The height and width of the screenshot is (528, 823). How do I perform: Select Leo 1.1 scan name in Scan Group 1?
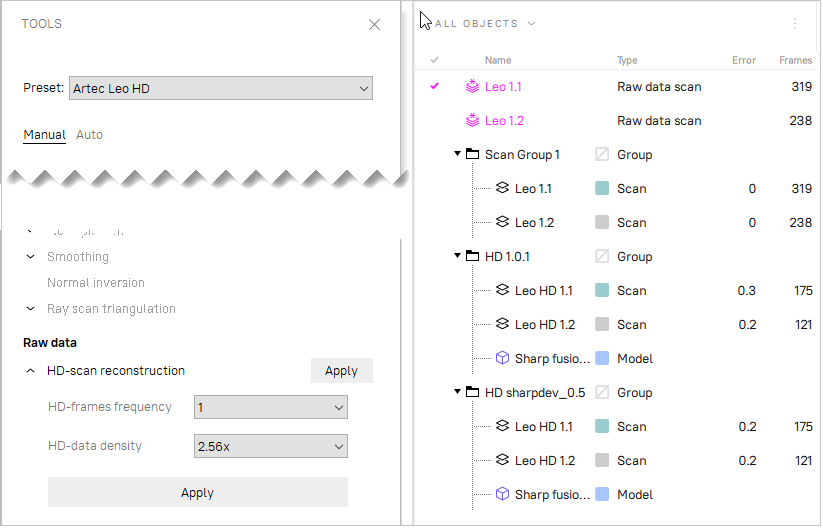(x=533, y=189)
